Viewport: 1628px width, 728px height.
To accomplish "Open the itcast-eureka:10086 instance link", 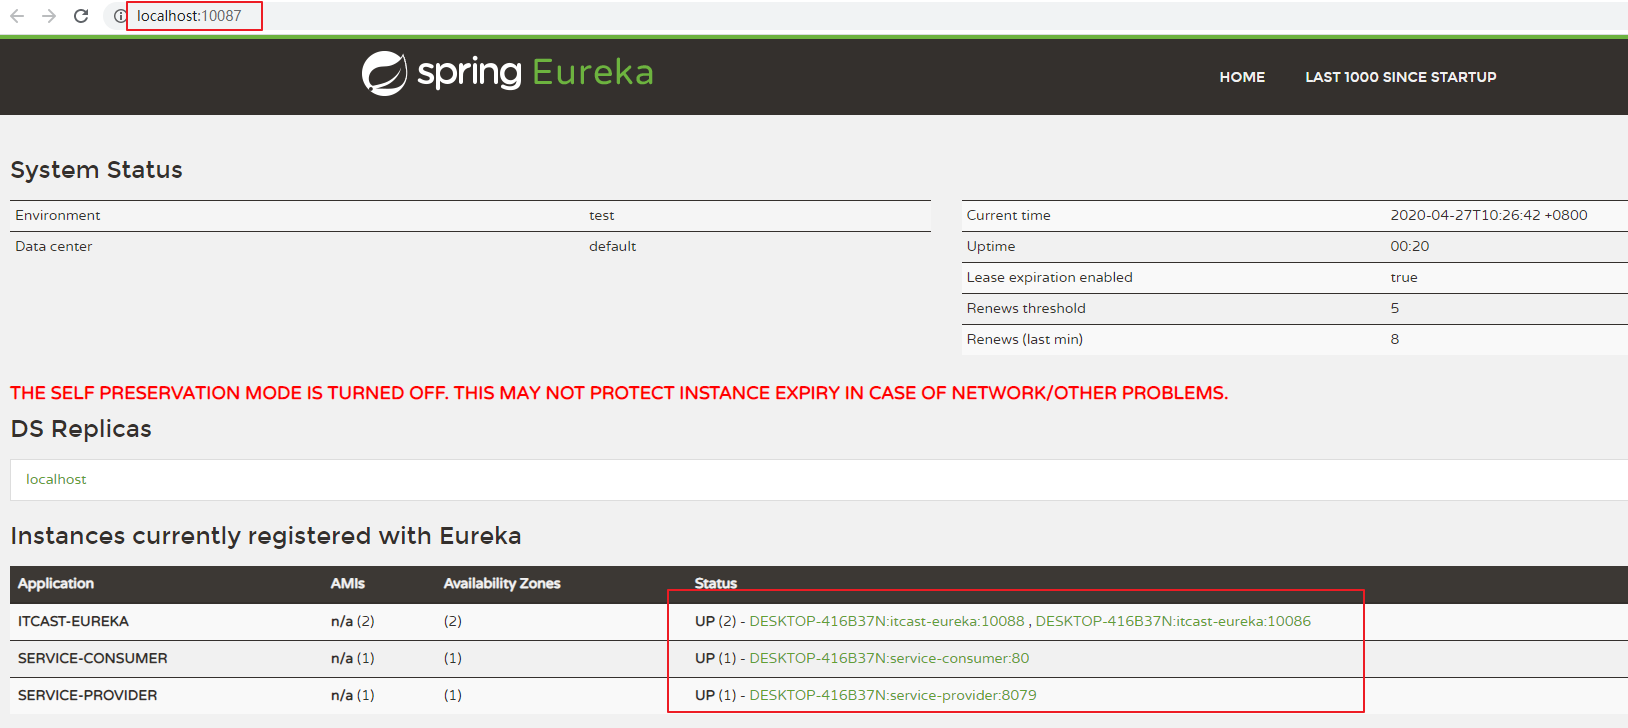I will click(1173, 621).
